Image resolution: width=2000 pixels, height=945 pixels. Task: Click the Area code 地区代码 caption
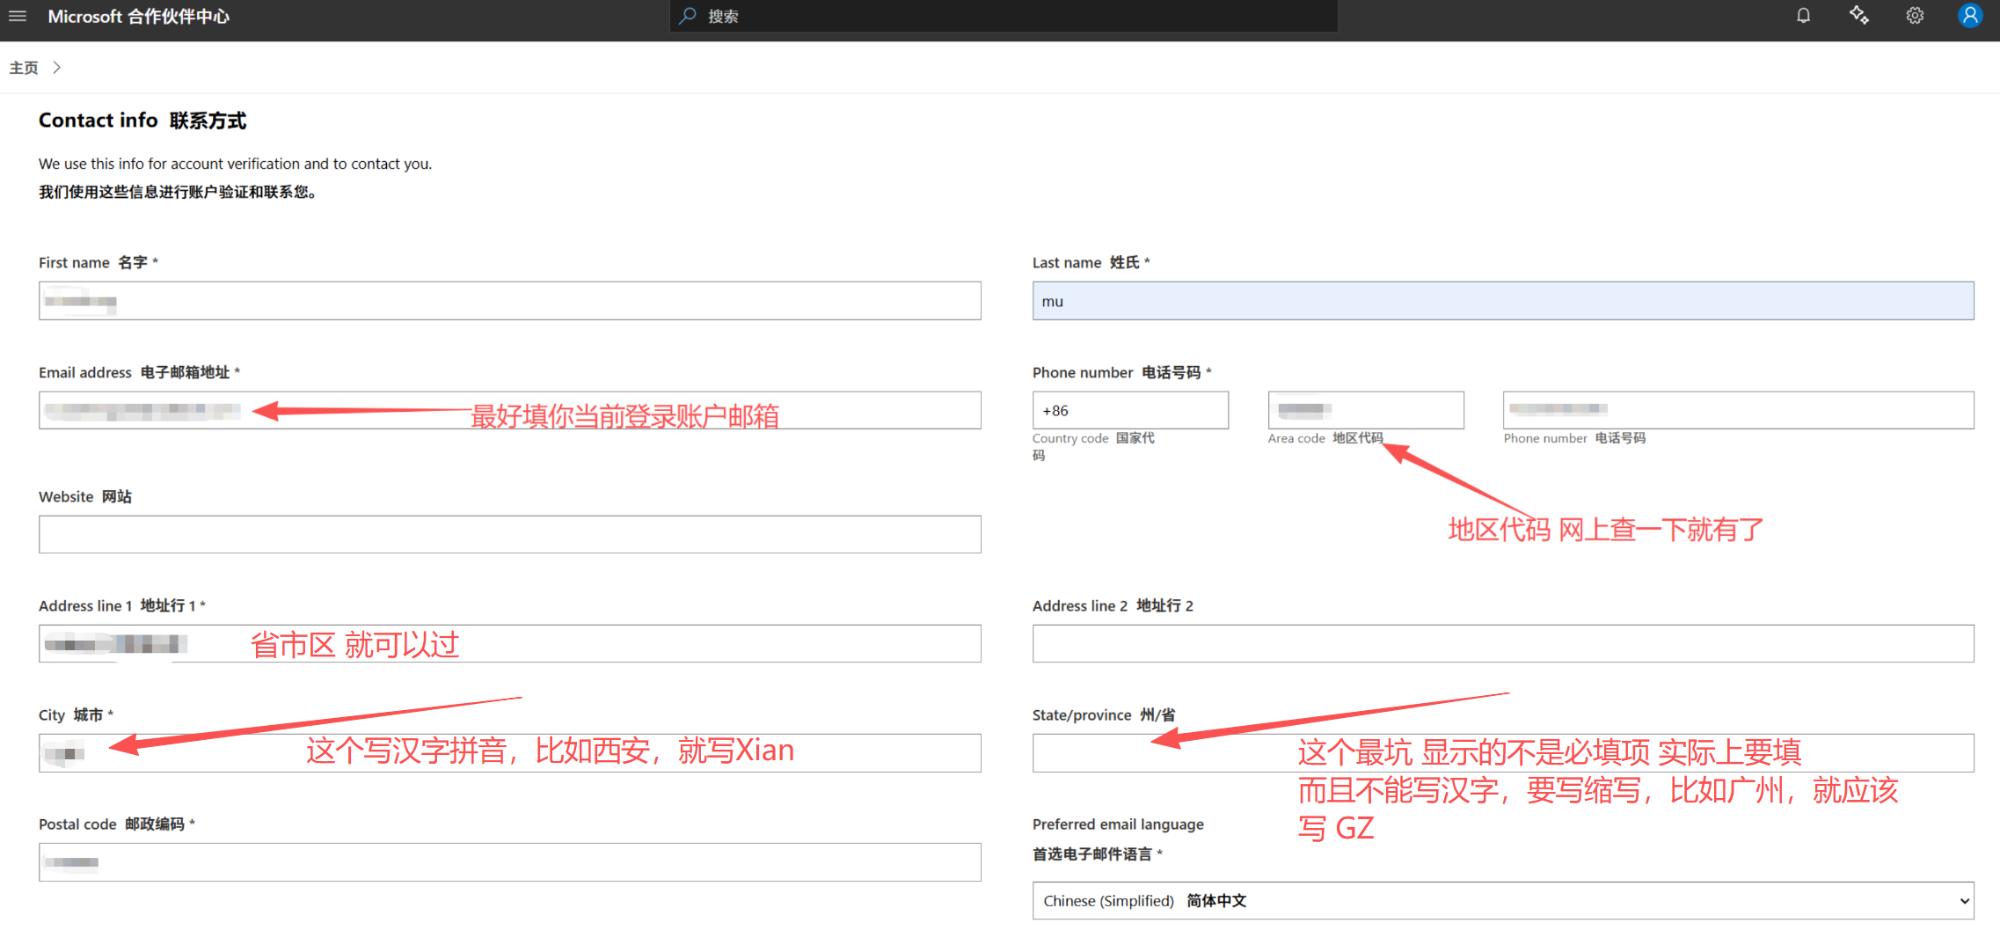click(1325, 438)
